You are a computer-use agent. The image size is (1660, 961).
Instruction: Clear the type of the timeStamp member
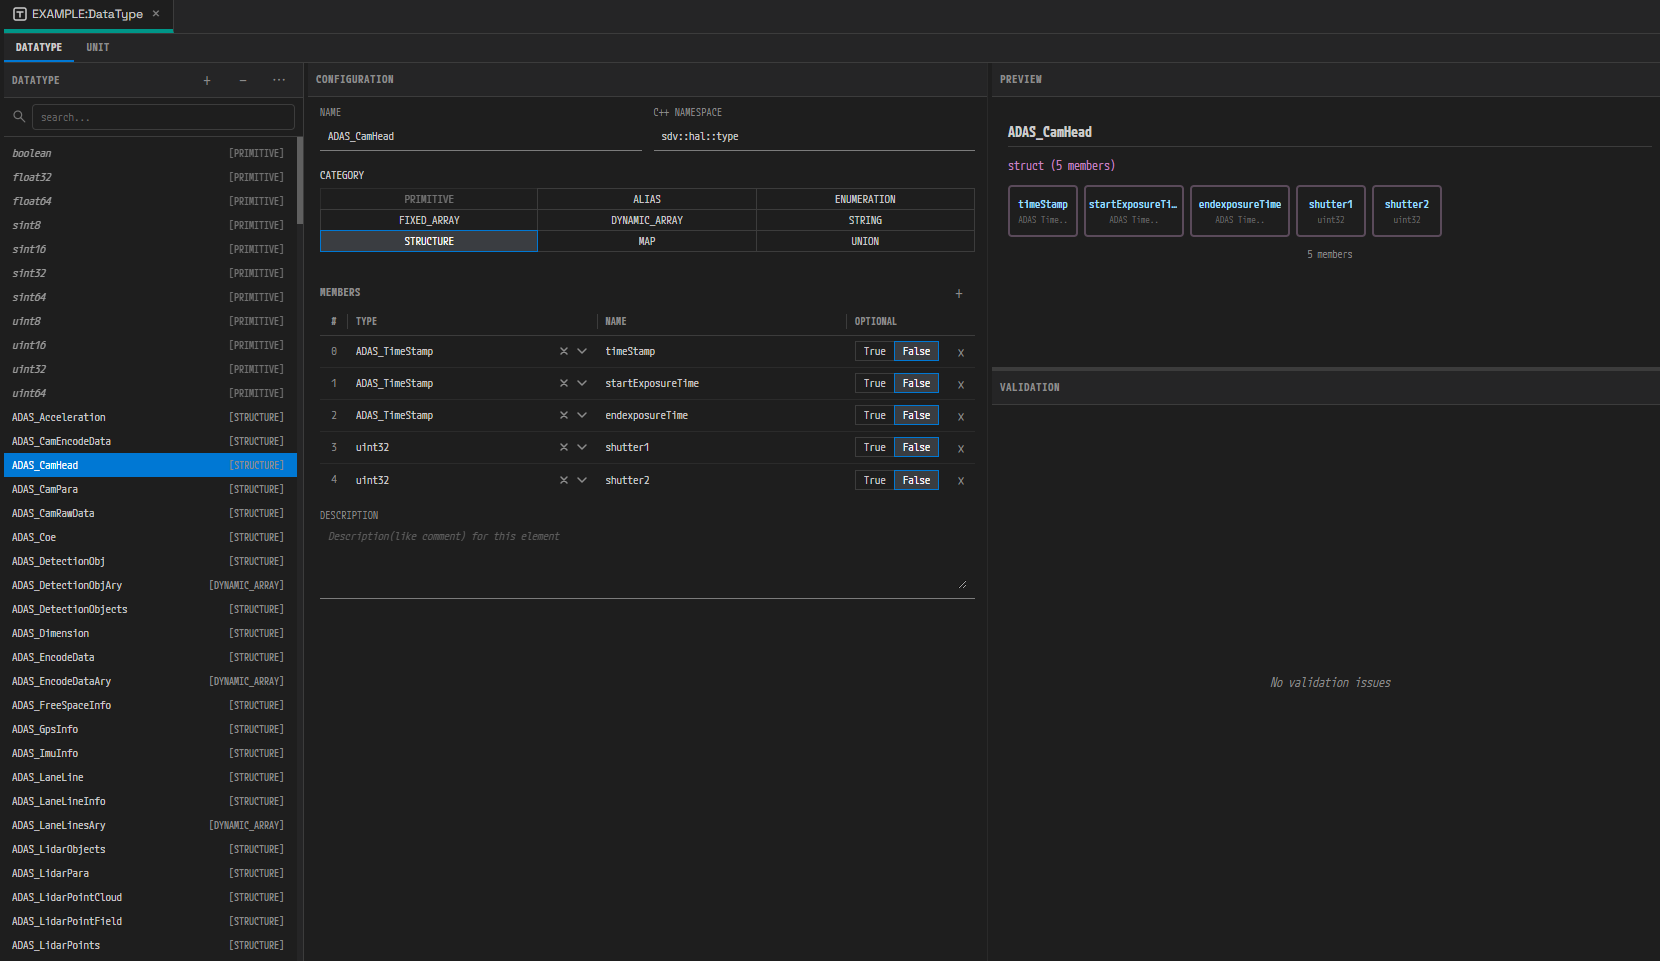click(564, 351)
